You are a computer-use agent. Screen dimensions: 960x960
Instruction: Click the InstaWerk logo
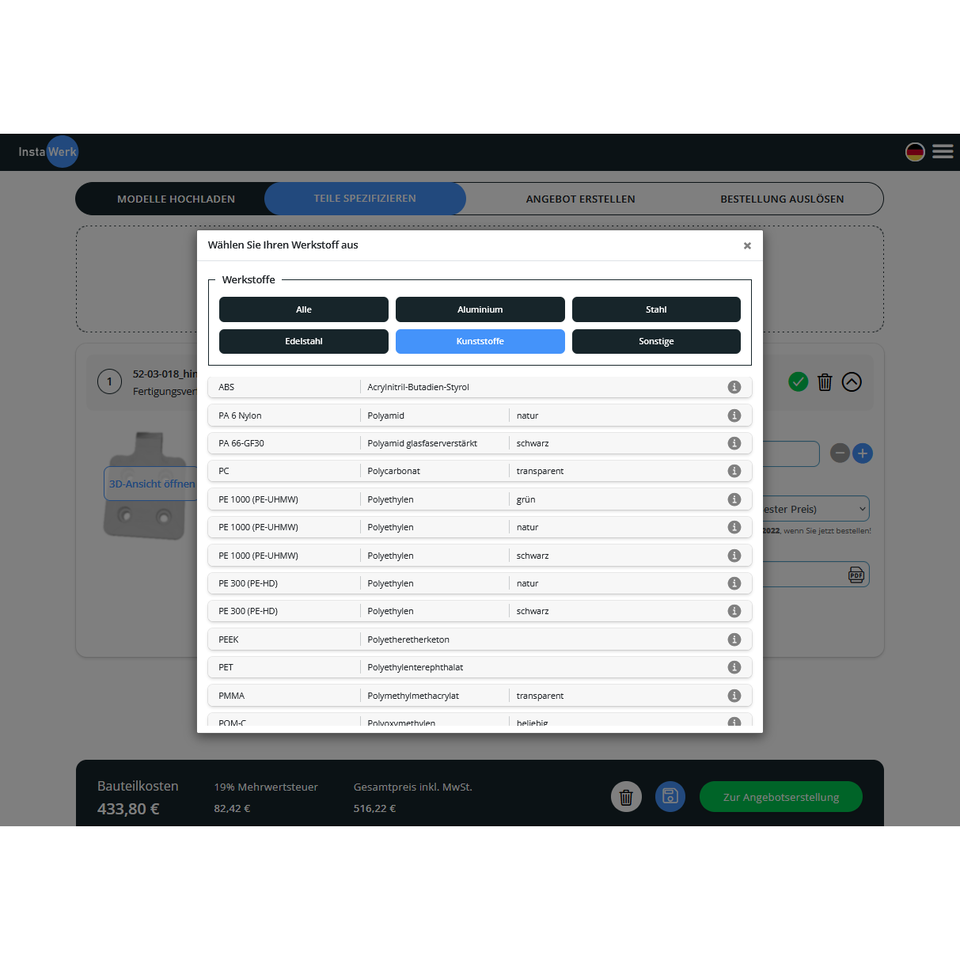(48, 151)
